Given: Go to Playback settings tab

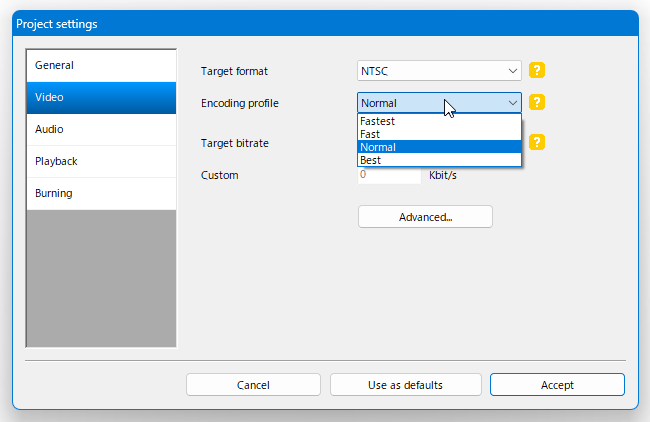Looking at the screenshot, I should click(101, 161).
